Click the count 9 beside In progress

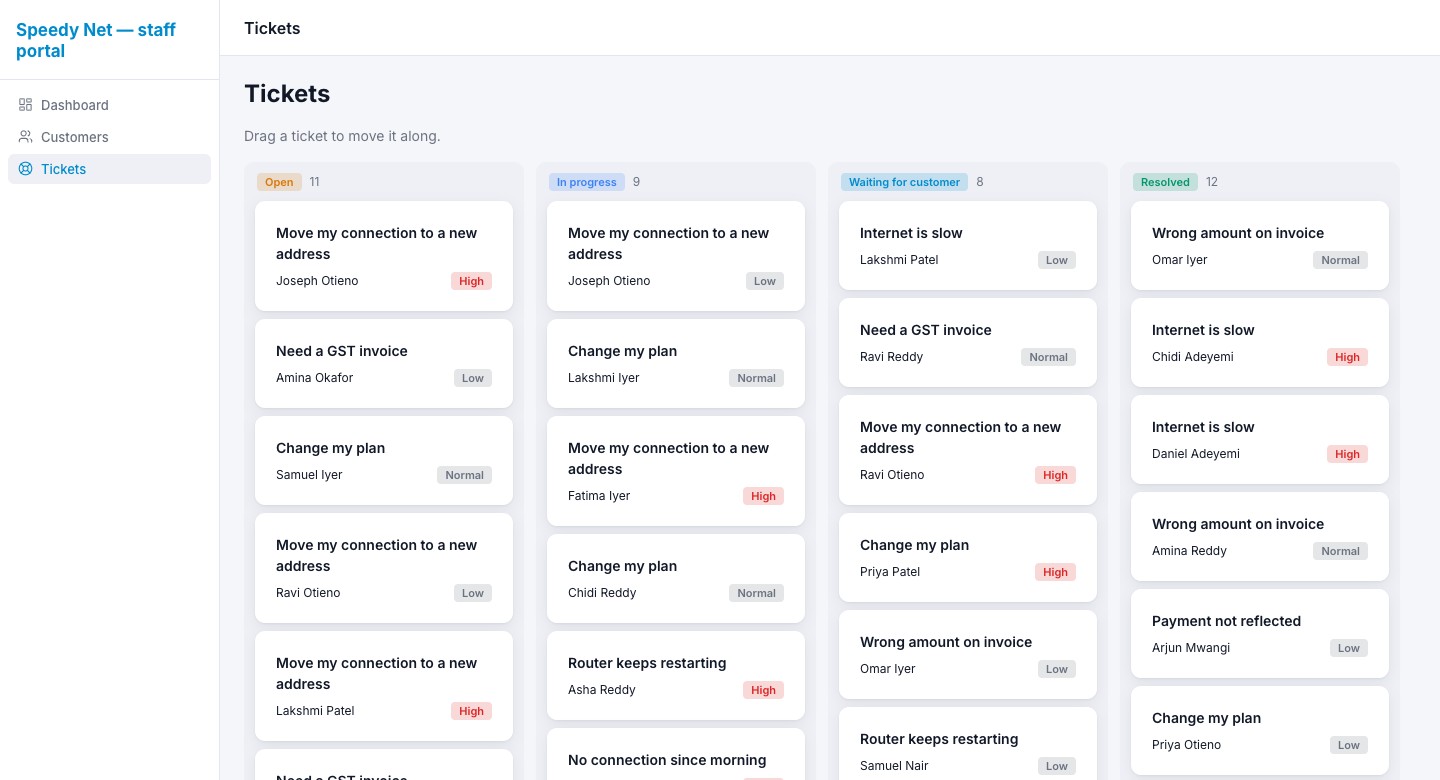tap(636, 182)
